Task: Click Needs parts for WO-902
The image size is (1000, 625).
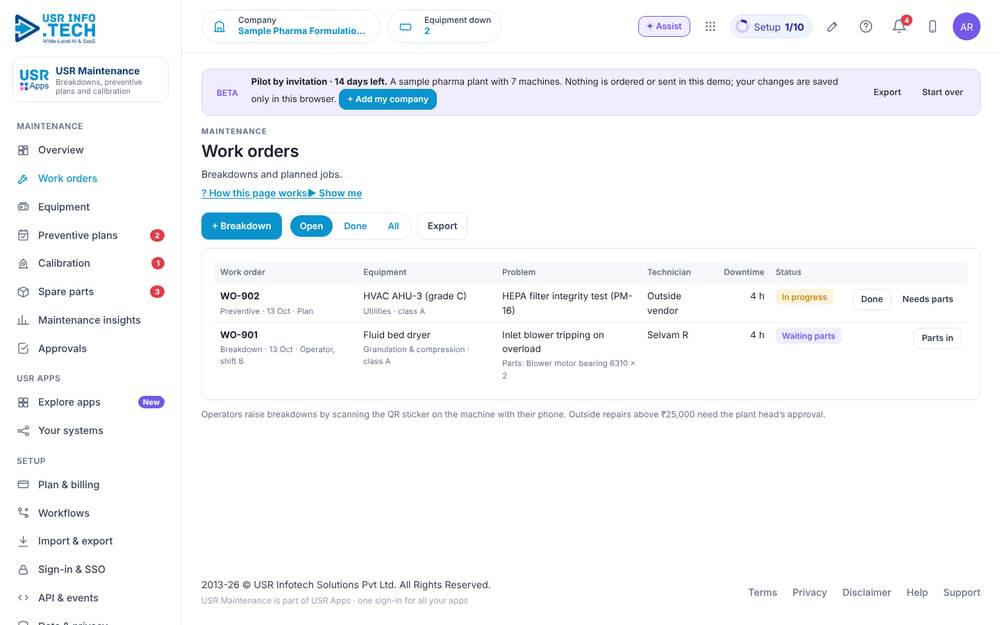Action: pos(927,299)
